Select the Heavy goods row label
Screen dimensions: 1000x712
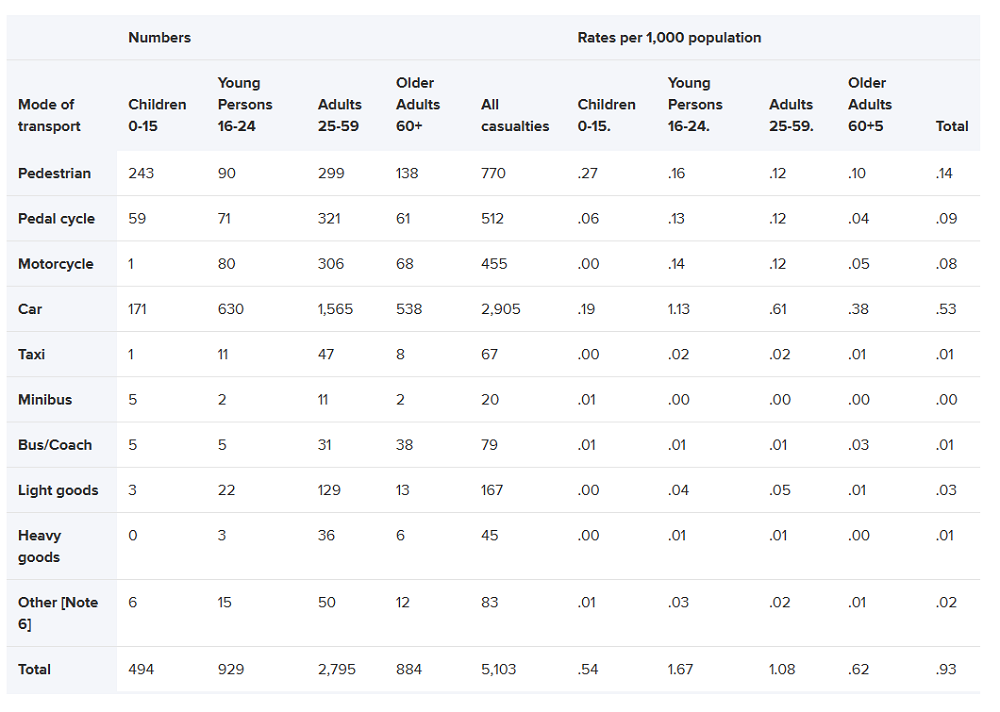pos(40,546)
